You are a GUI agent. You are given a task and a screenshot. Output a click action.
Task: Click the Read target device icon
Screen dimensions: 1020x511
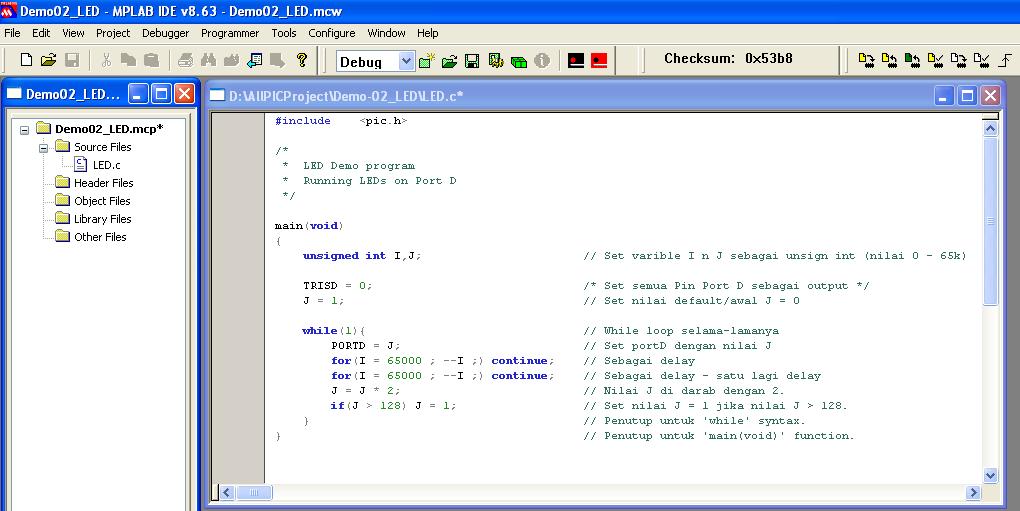[x=889, y=60]
